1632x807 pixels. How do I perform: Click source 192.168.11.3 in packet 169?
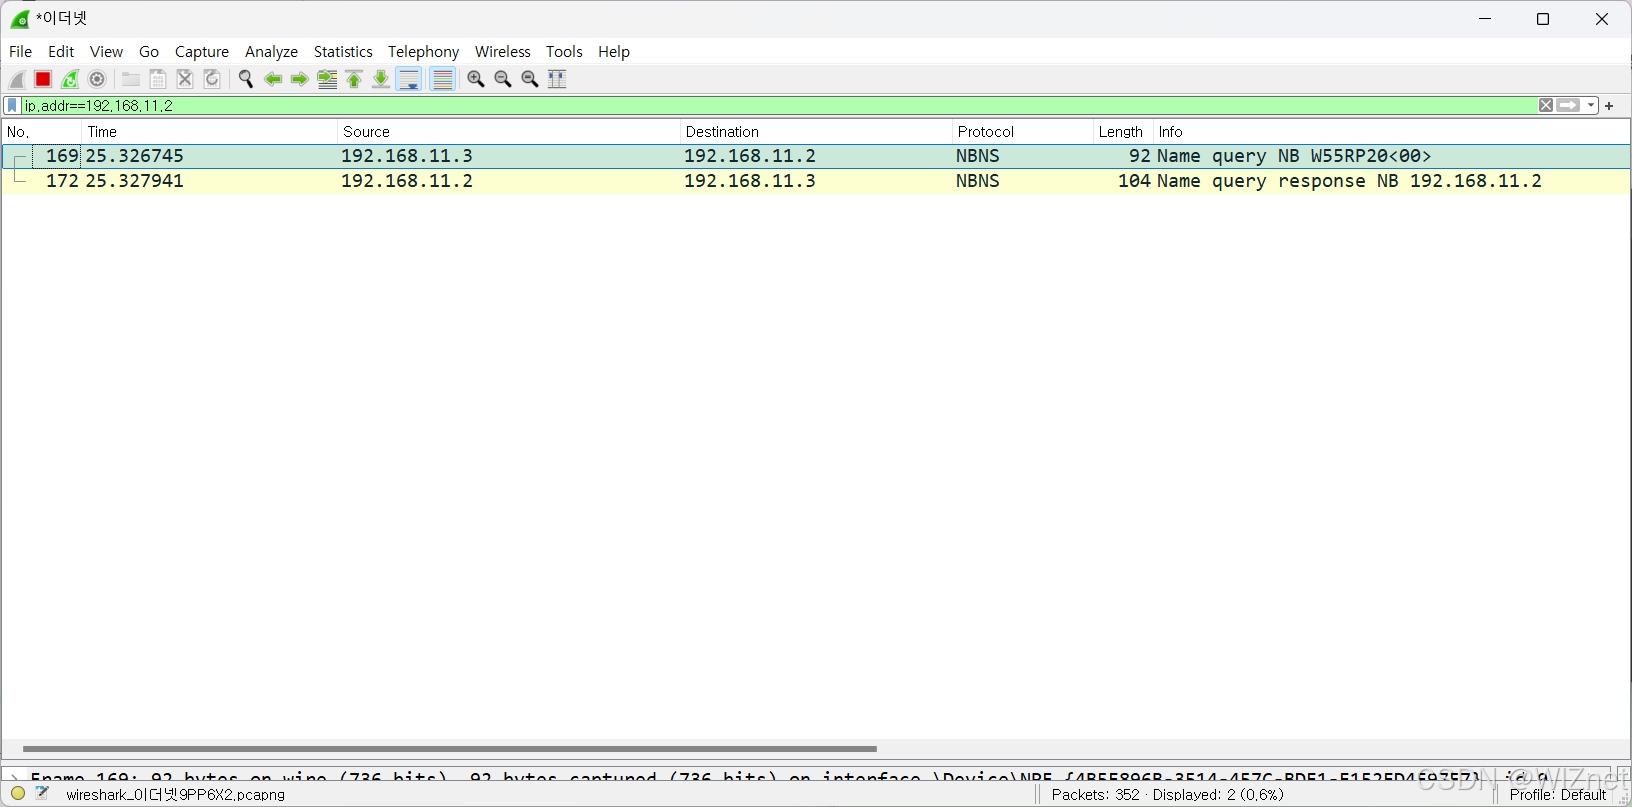coord(407,156)
